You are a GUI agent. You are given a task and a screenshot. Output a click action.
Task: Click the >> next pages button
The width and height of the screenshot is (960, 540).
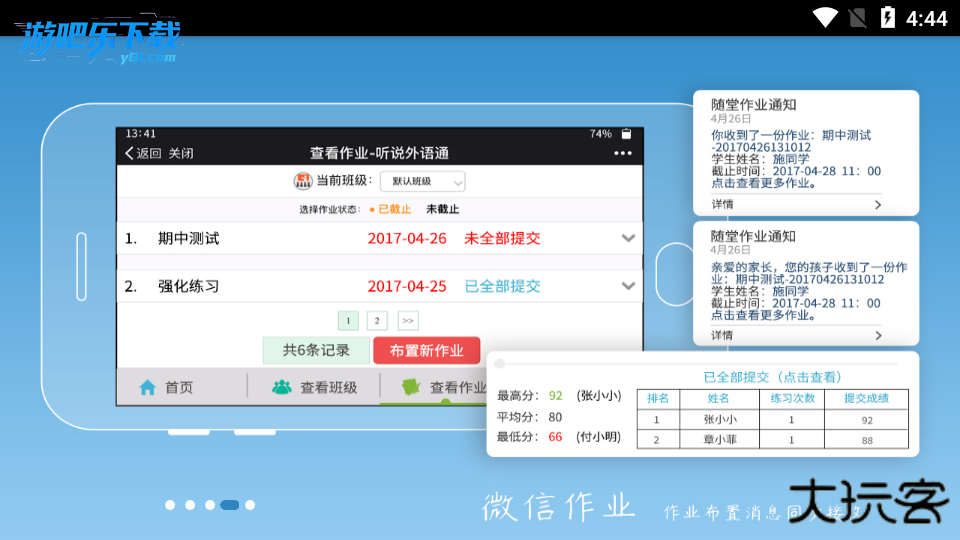408,321
